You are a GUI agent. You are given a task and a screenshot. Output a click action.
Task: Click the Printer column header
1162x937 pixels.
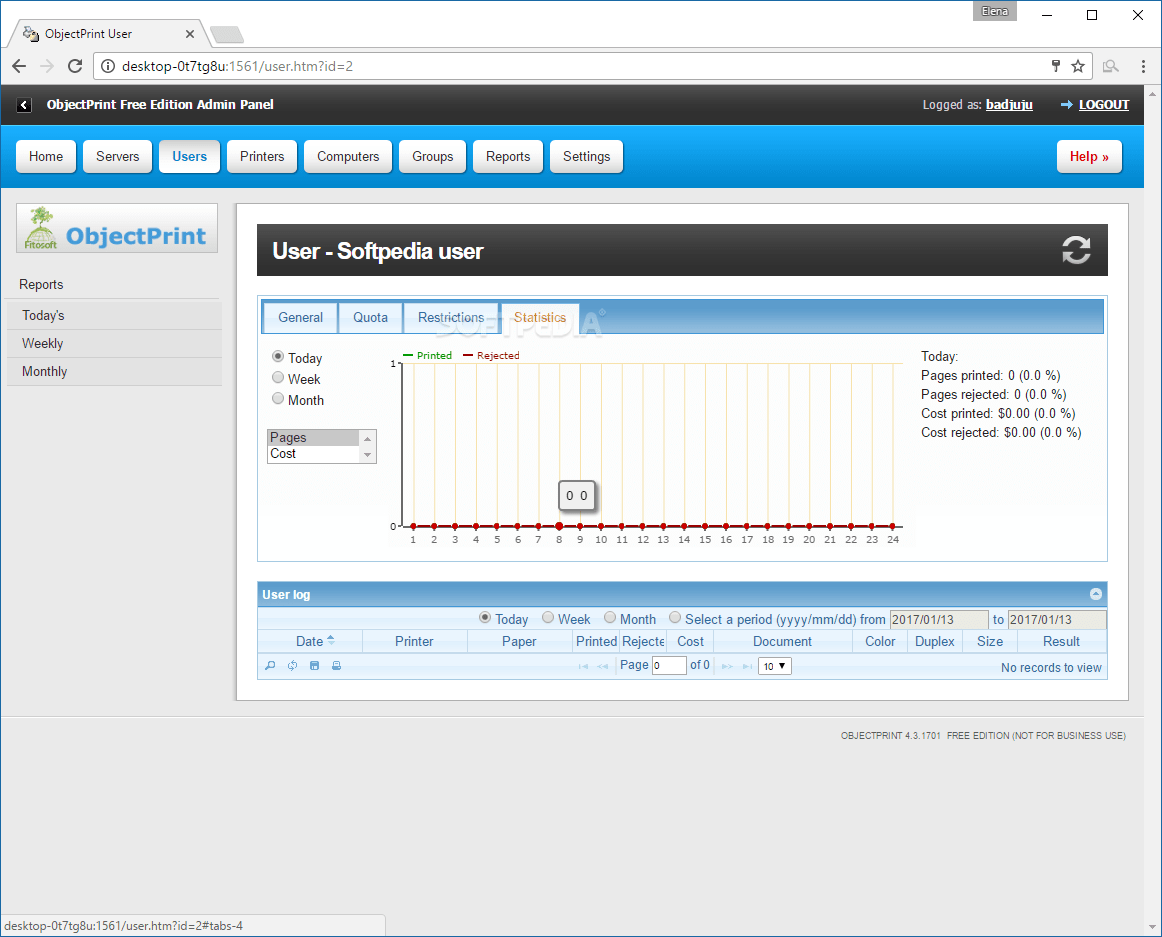click(x=414, y=641)
